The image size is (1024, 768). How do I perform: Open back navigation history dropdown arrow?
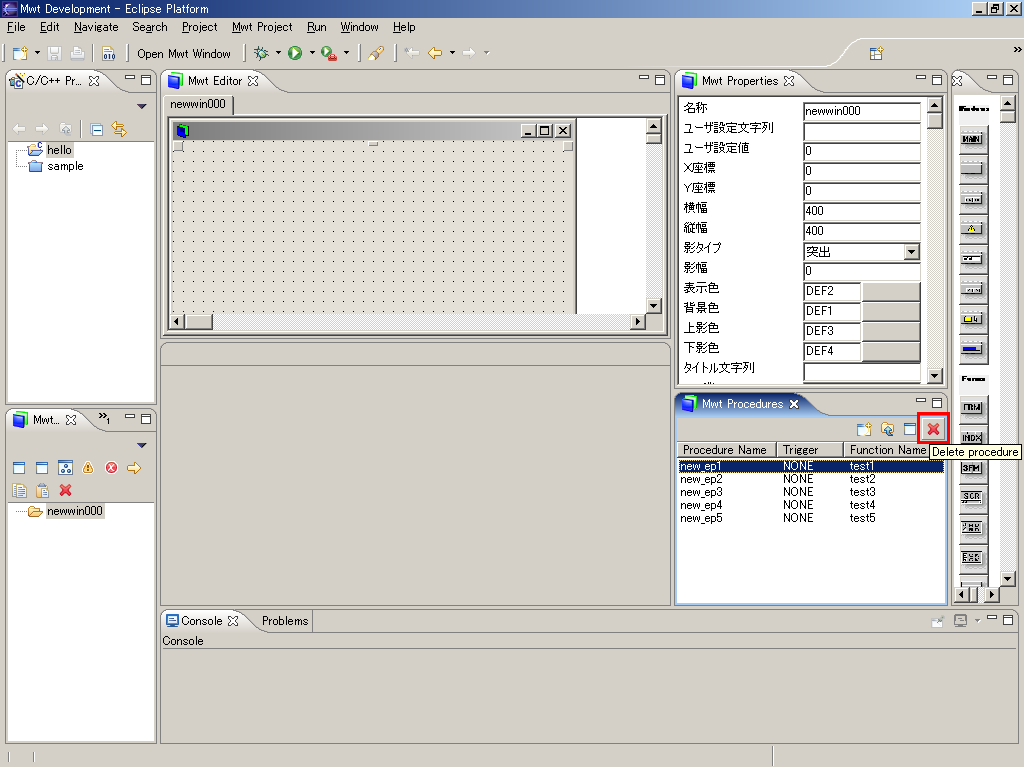452,53
